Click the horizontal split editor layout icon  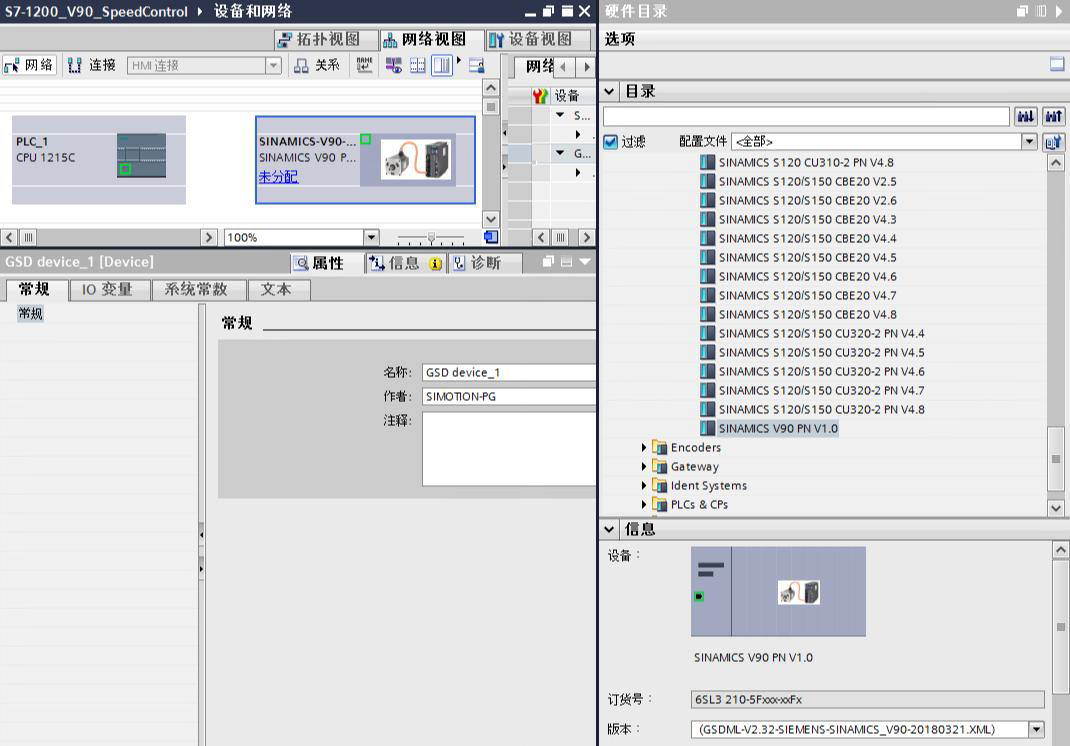pyautogui.click(x=418, y=66)
